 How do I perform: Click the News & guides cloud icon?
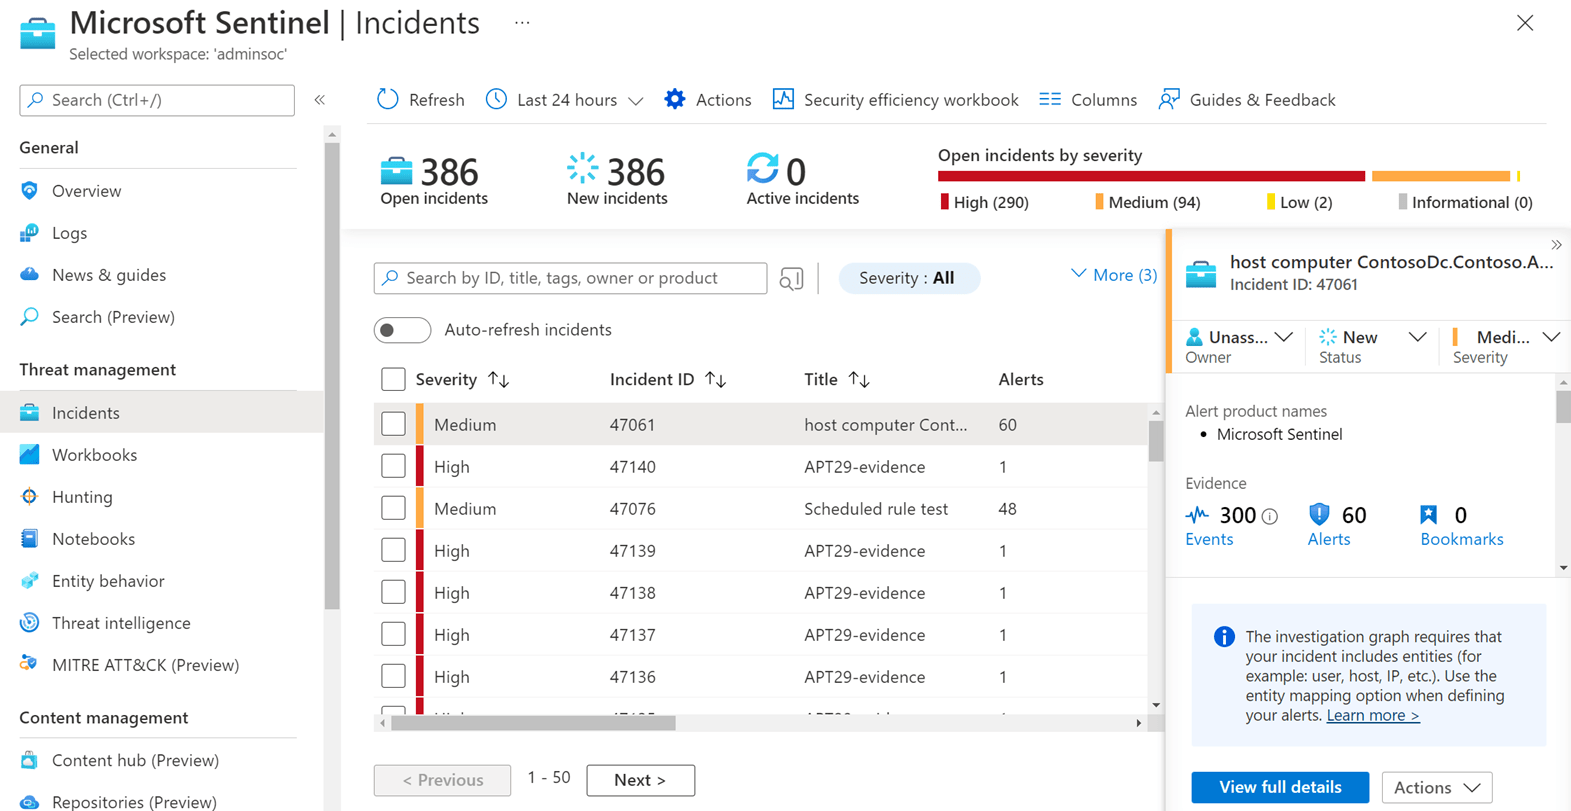29,275
